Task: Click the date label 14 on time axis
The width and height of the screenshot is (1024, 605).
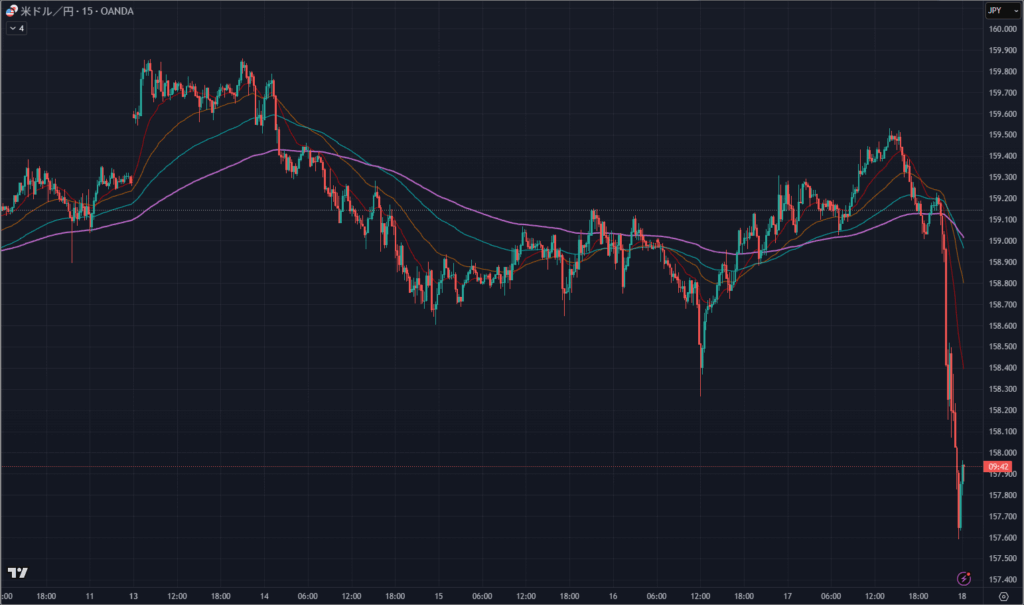Action: click(x=263, y=597)
